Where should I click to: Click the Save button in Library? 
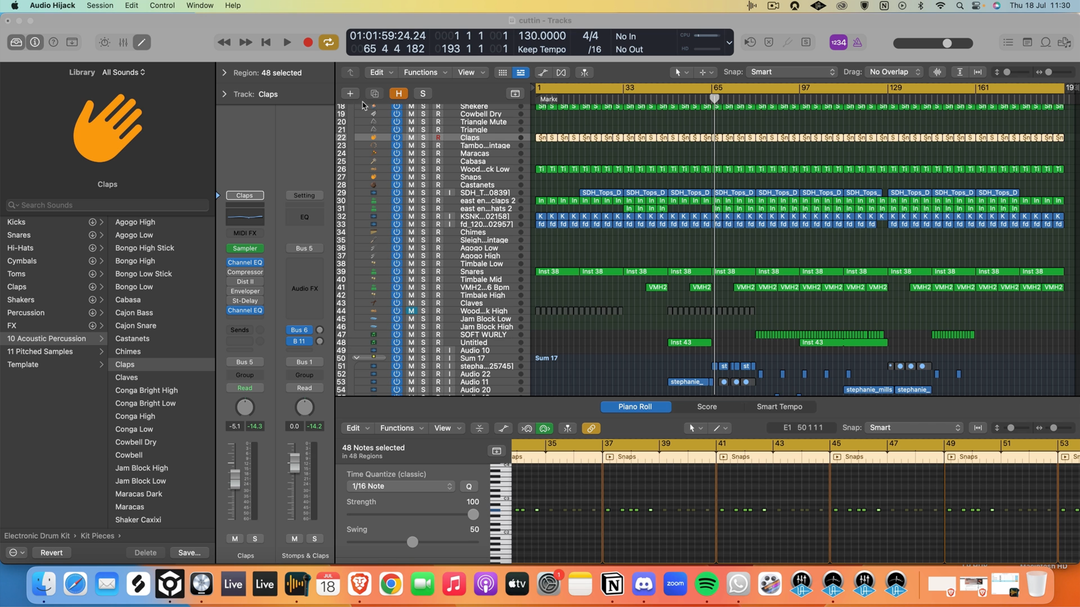[x=188, y=552]
